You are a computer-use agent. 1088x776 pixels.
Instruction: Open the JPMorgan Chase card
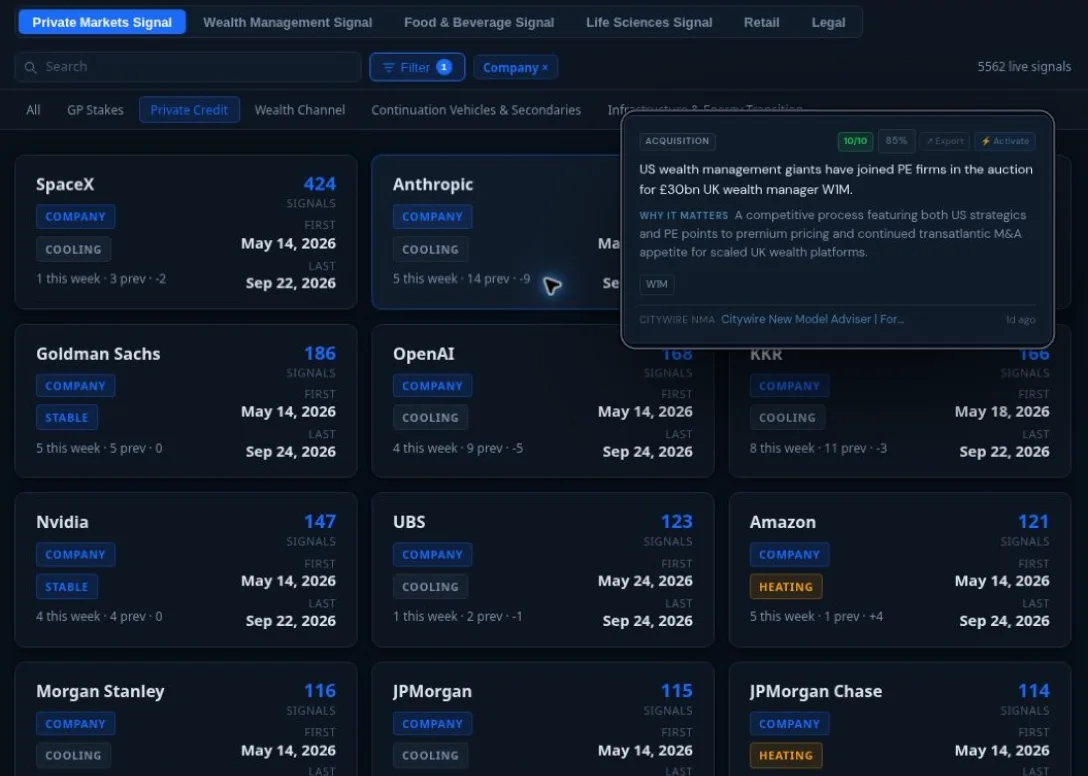pos(900,719)
